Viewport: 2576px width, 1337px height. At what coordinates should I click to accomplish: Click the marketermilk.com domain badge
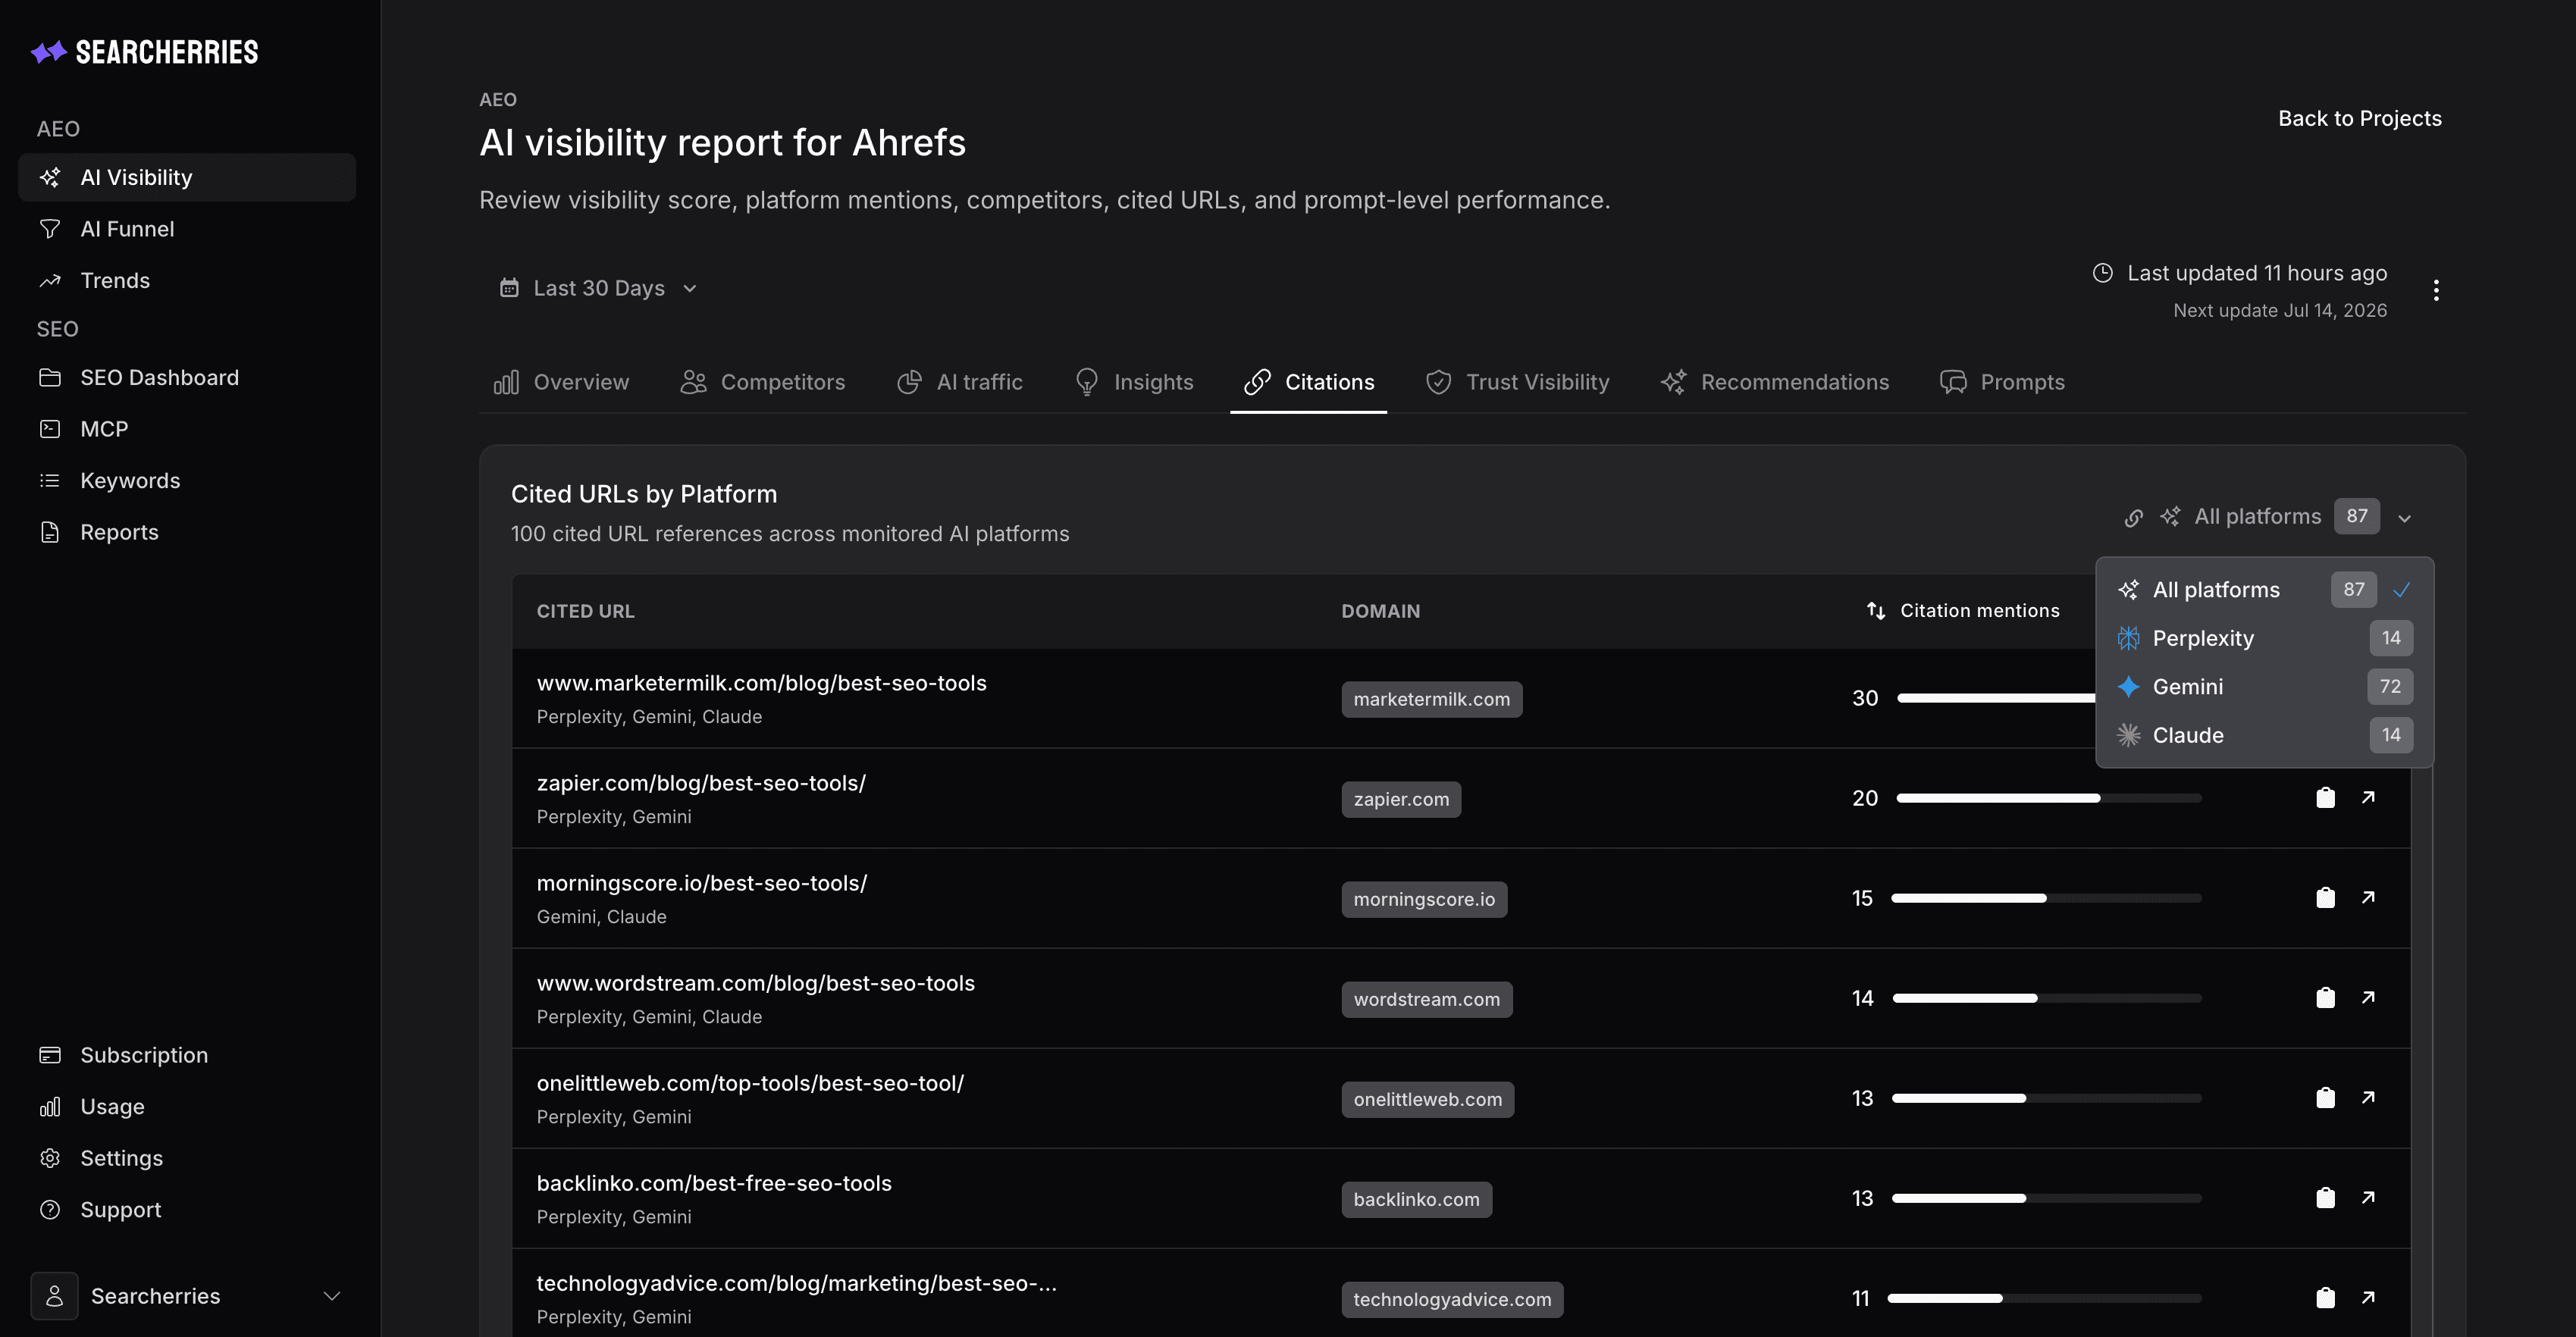(1431, 699)
